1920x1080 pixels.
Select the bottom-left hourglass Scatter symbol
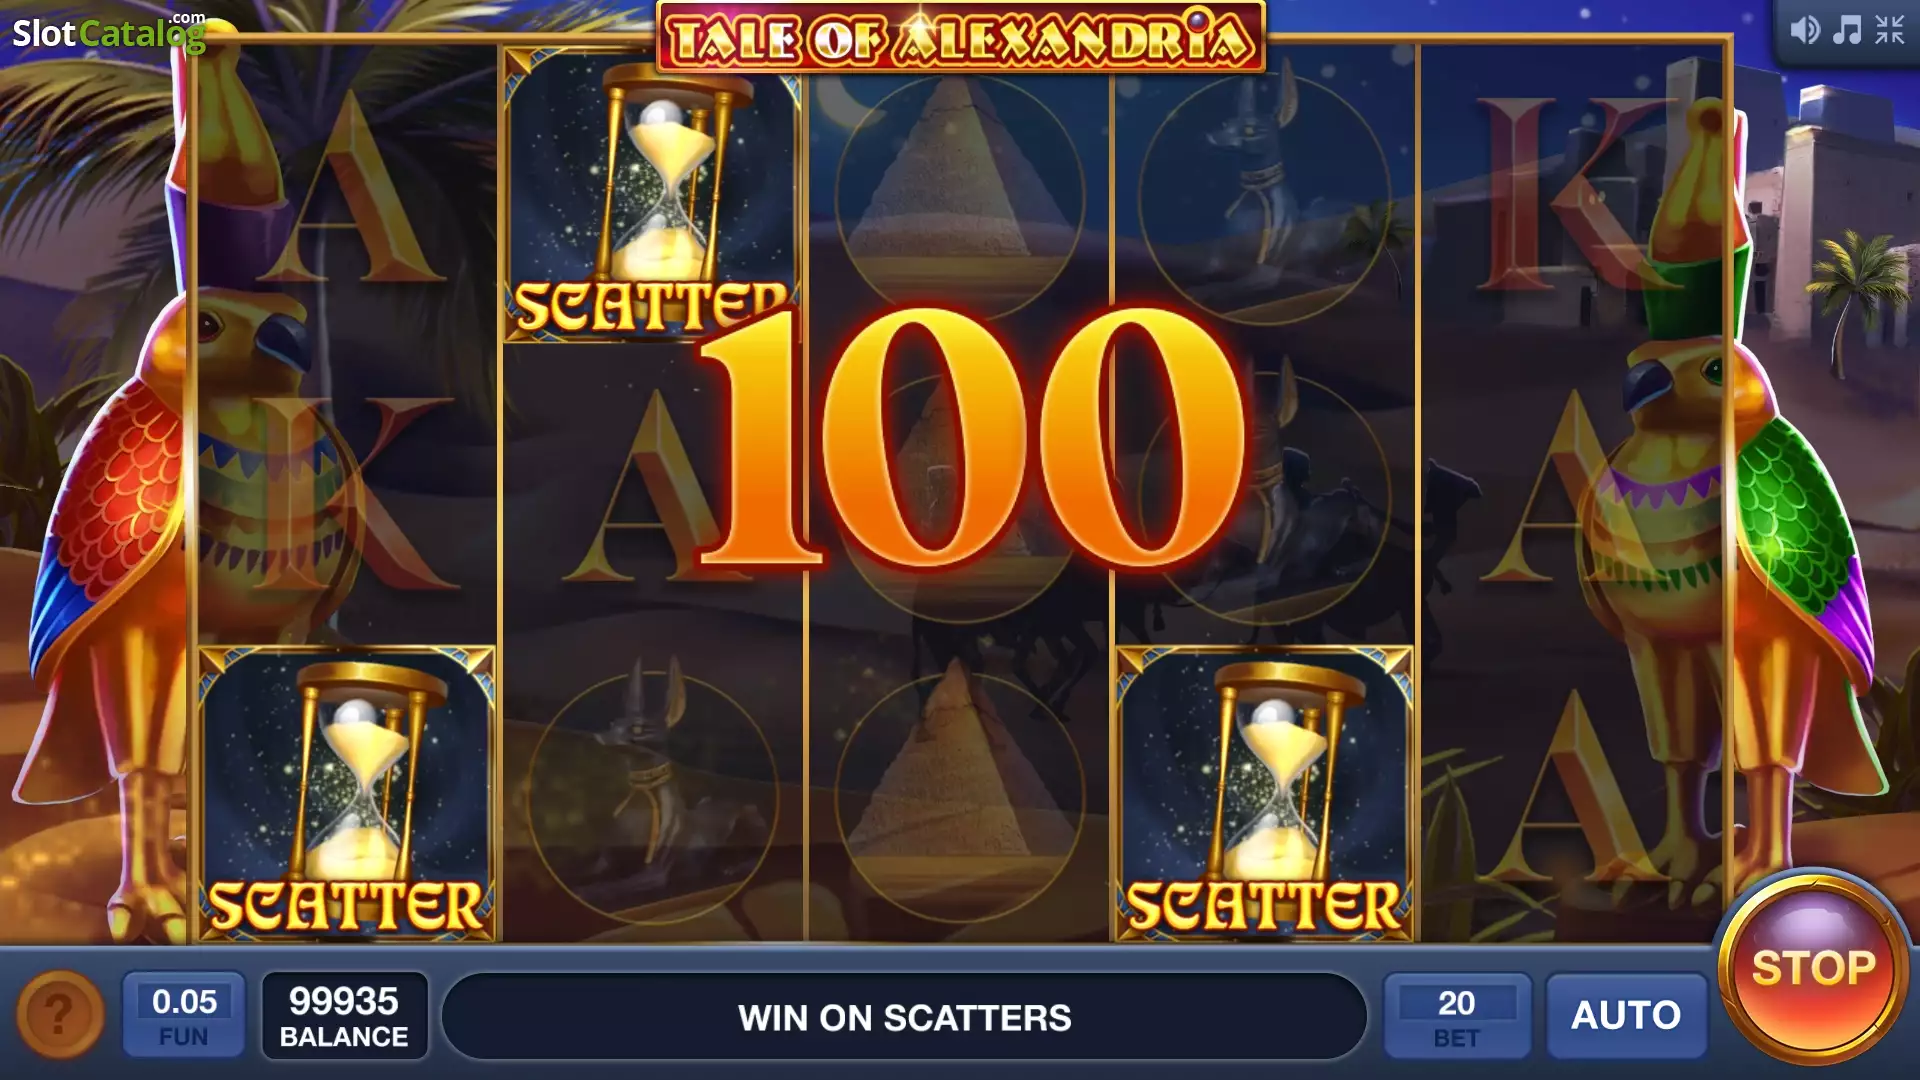[x=347, y=793]
